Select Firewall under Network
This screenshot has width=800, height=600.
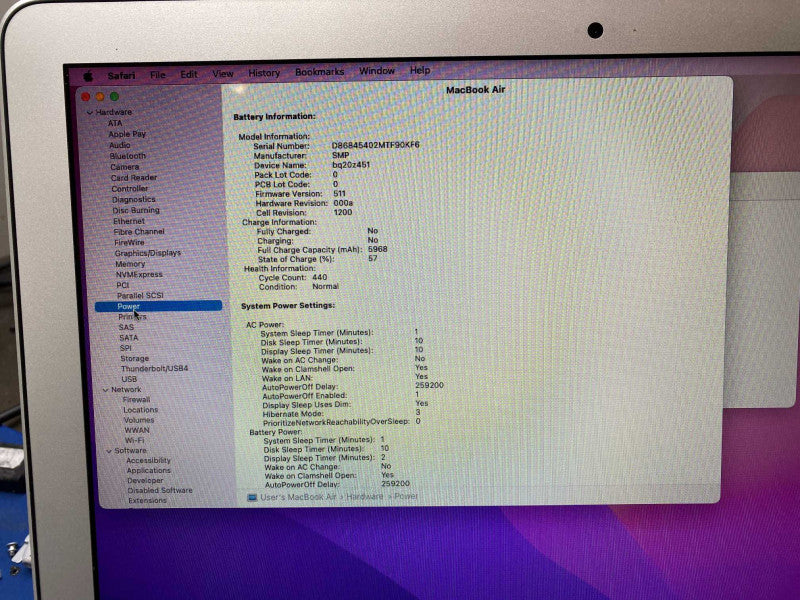(136, 400)
